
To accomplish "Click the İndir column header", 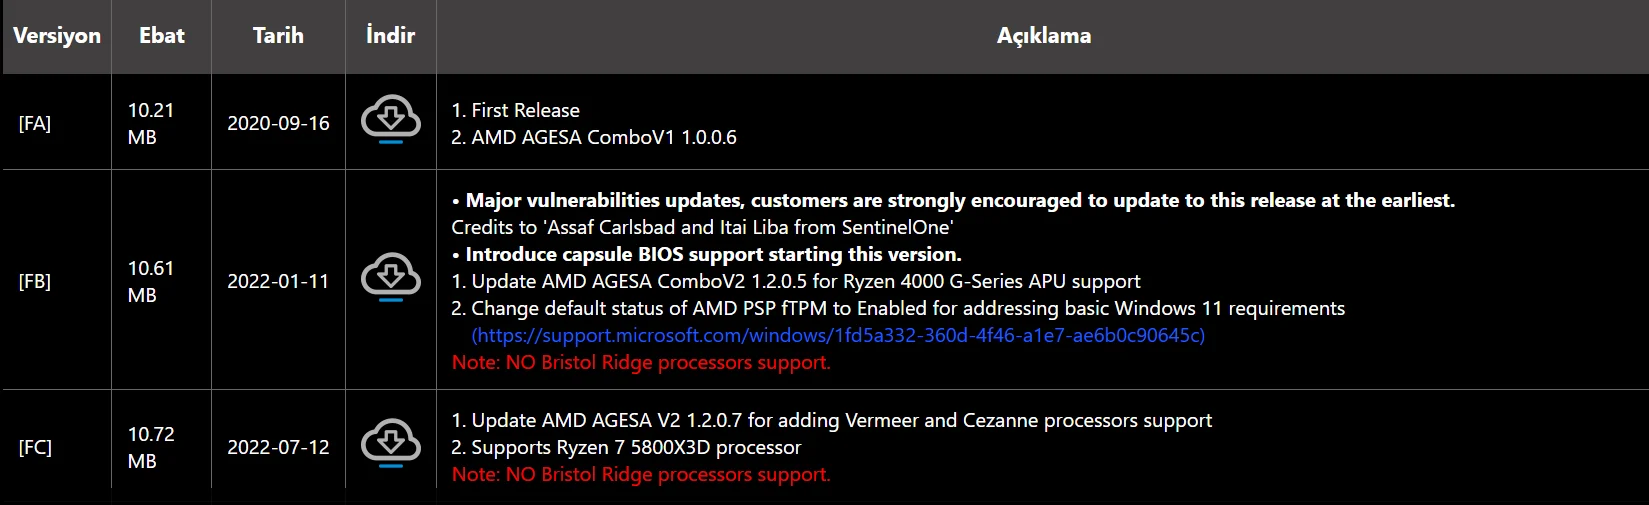I will click(x=390, y=36).
